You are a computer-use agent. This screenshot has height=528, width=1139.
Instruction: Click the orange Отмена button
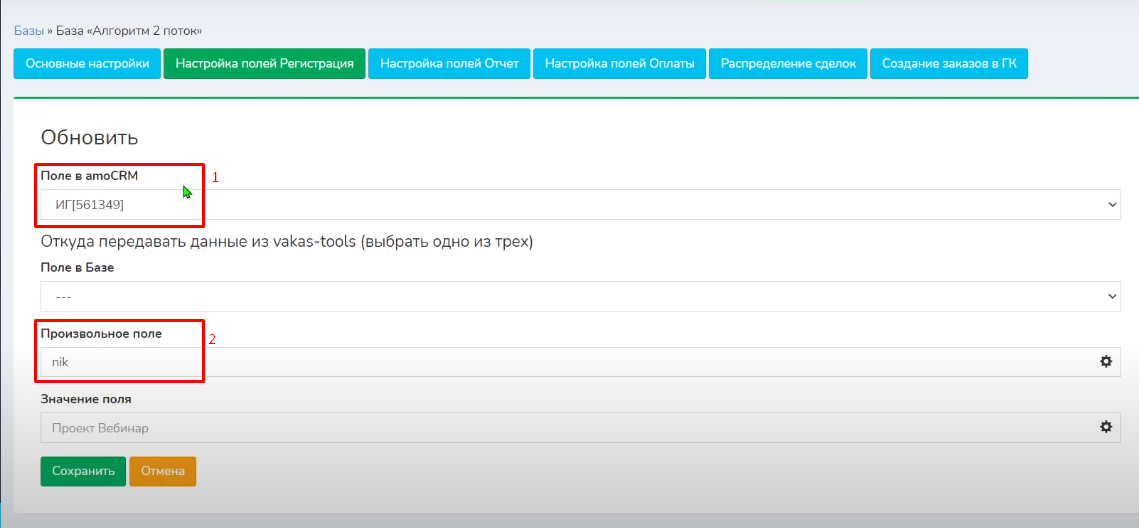163,471
